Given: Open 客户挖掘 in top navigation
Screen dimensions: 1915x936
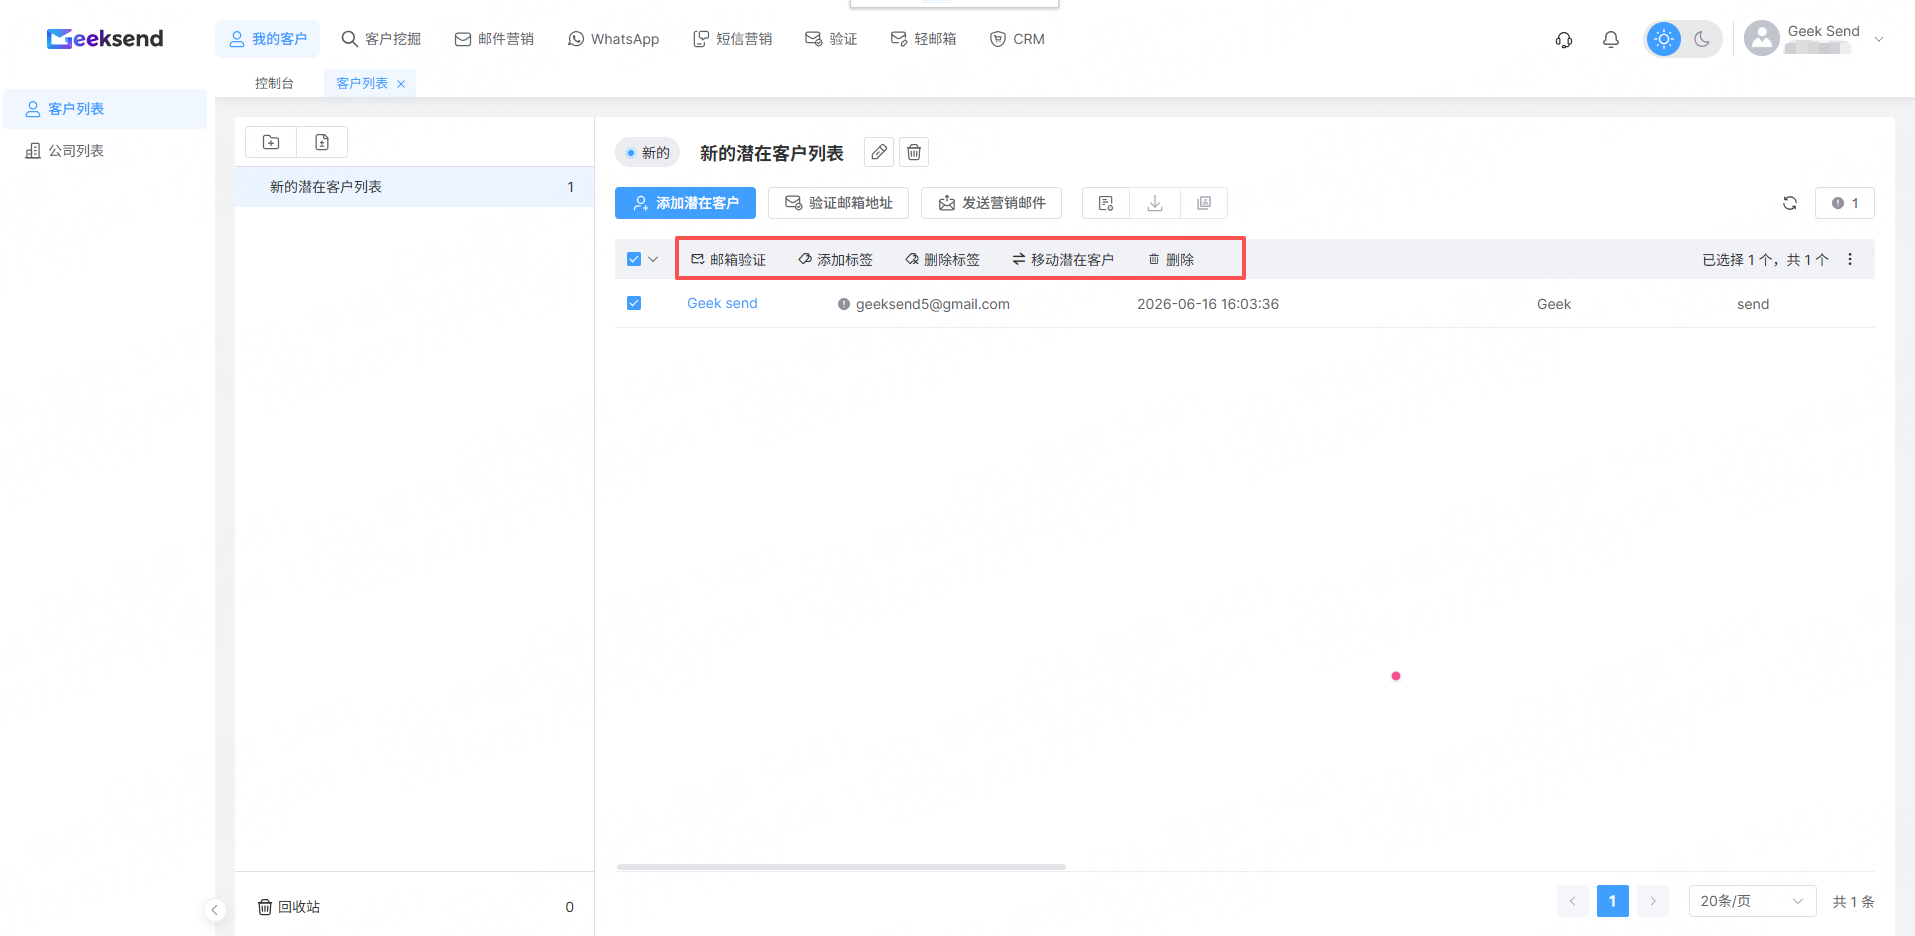Looking at the screenshot, I should tap(381, 39).
